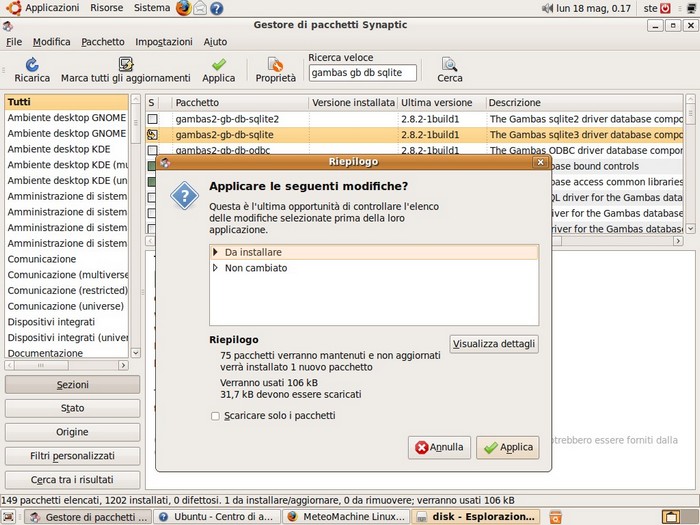Click the Ubuntu logo in the panel
Image resolution: width=700 pixels, height=525 pixels.
pyautogui.click(x=14, y=8)
